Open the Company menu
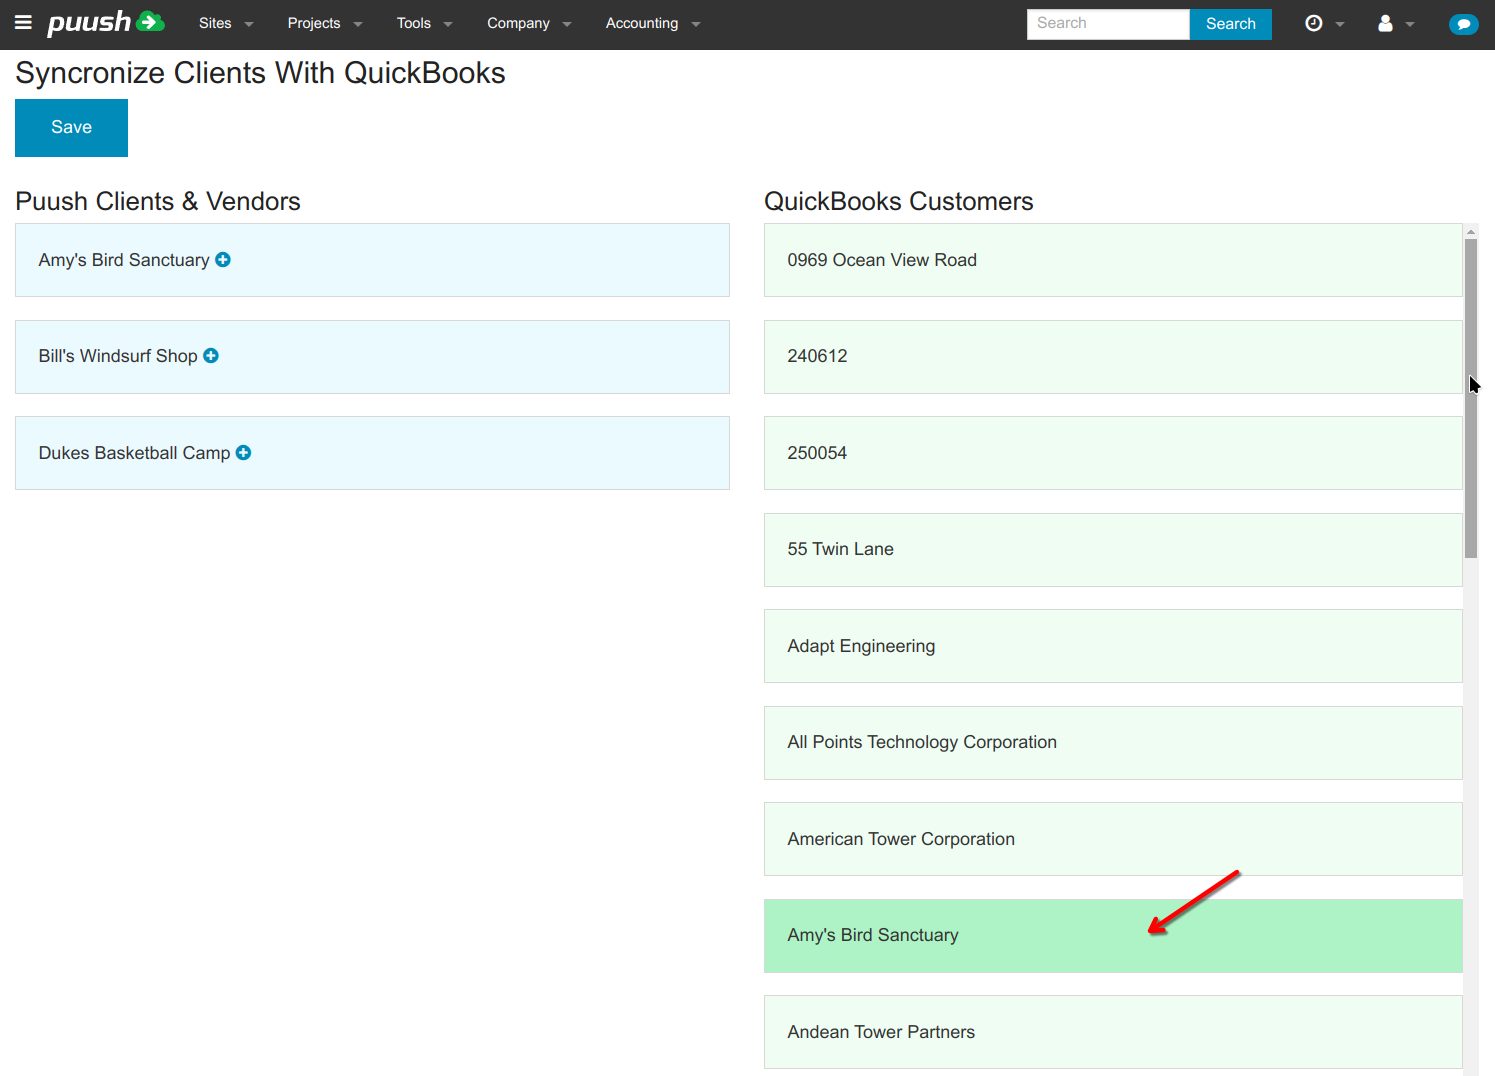The width and height of the screenshot is (1495, 1076). pyautogui.click(x=528, y=23)
